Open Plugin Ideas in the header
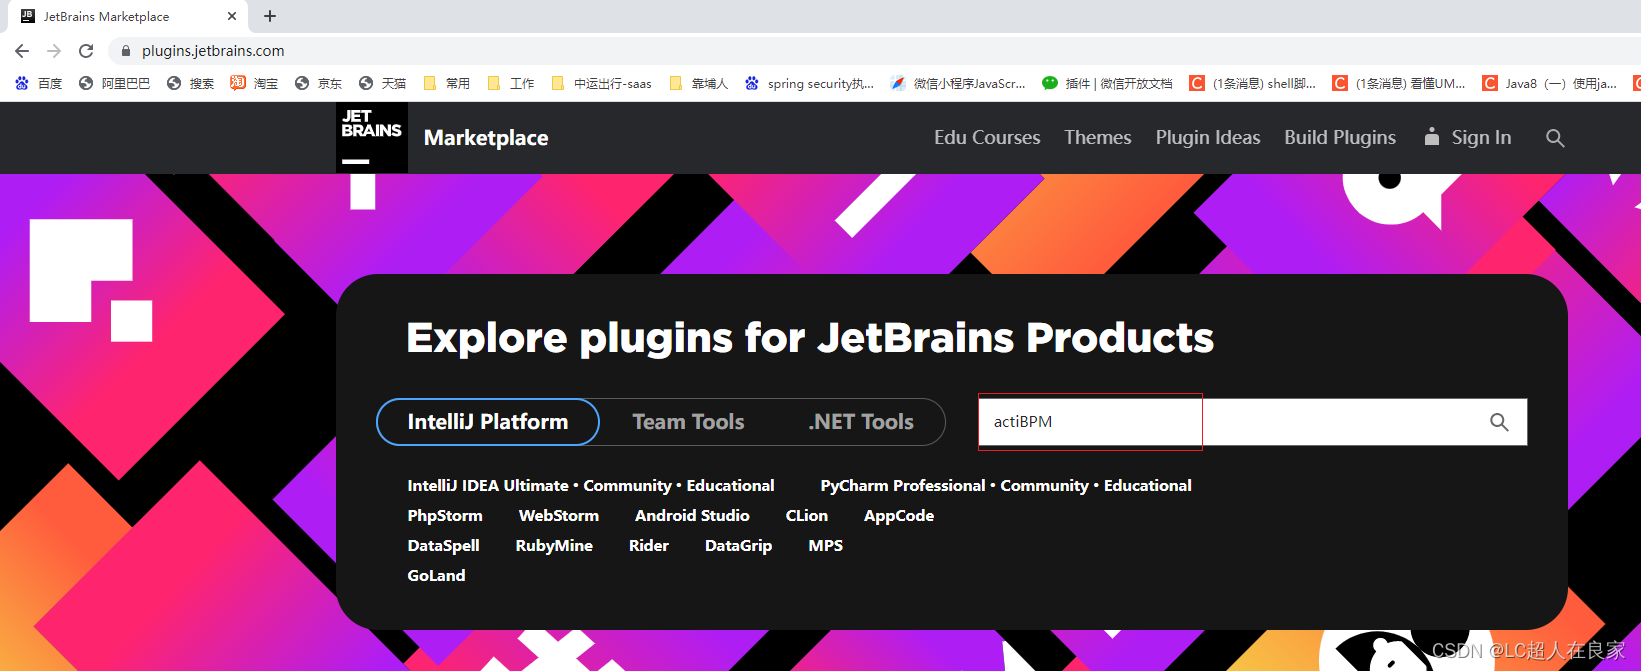This screenshot has width=1641, height=671. coord(1208,138)
